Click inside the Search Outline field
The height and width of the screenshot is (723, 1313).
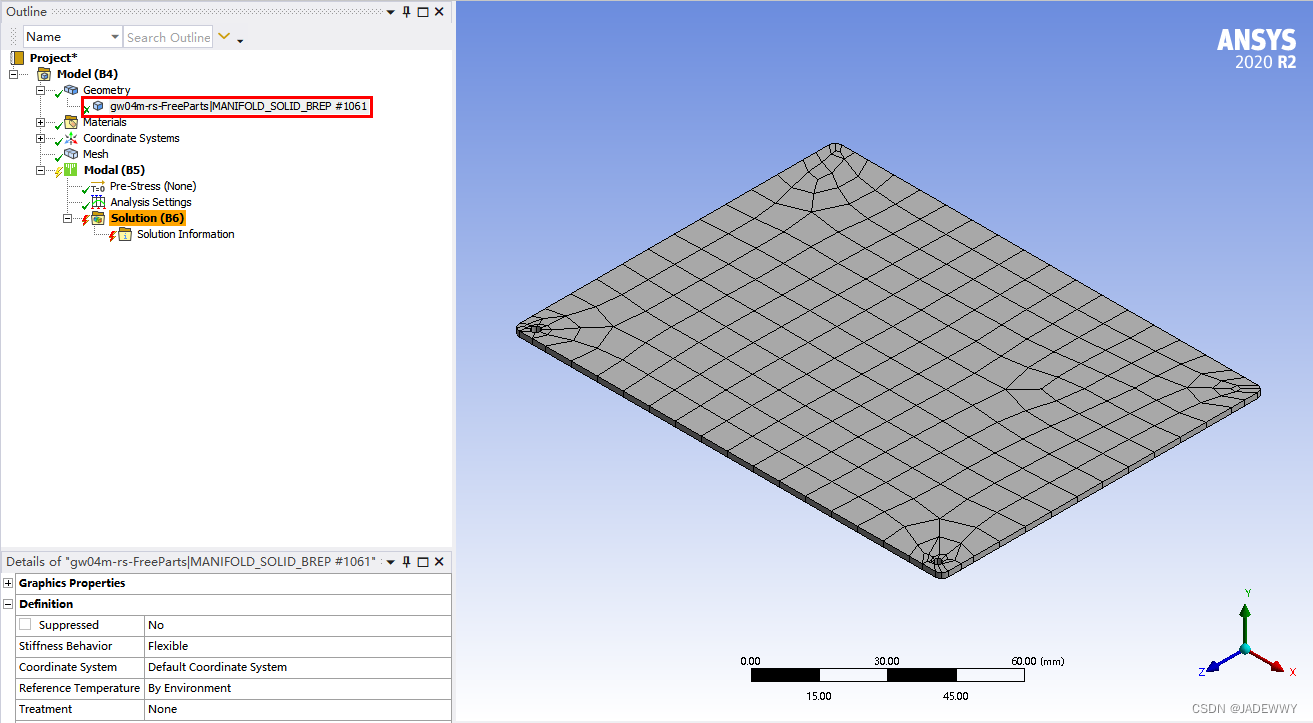(x=168, y=37)
